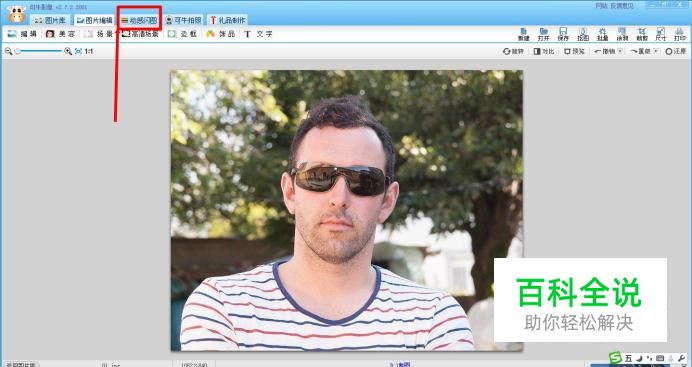Click the Sogou moon icon
The image size is (692, 367).
pos(640,358)
